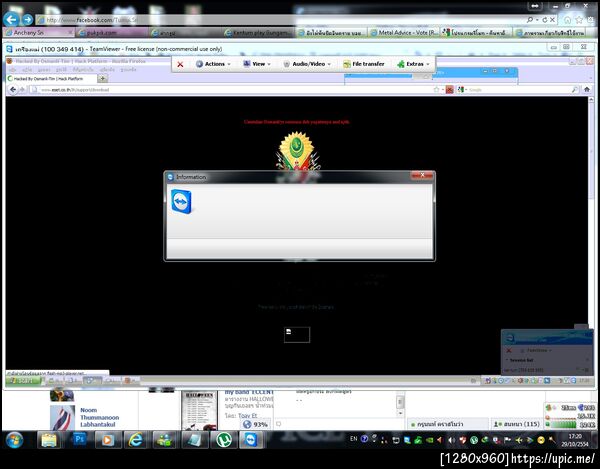Focus the remote Firefox URL bar
This screenshot has height=469, width=600.
pos(233,90)
